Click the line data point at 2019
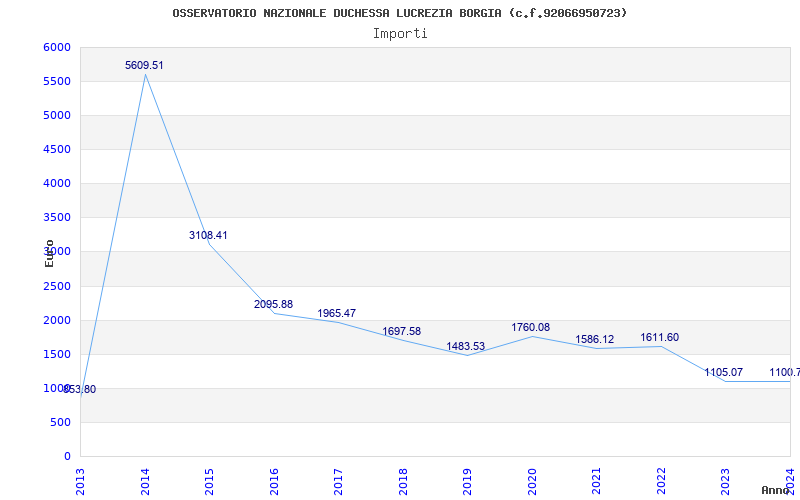Viewport: 800px width, 500px height. point(467,355)
